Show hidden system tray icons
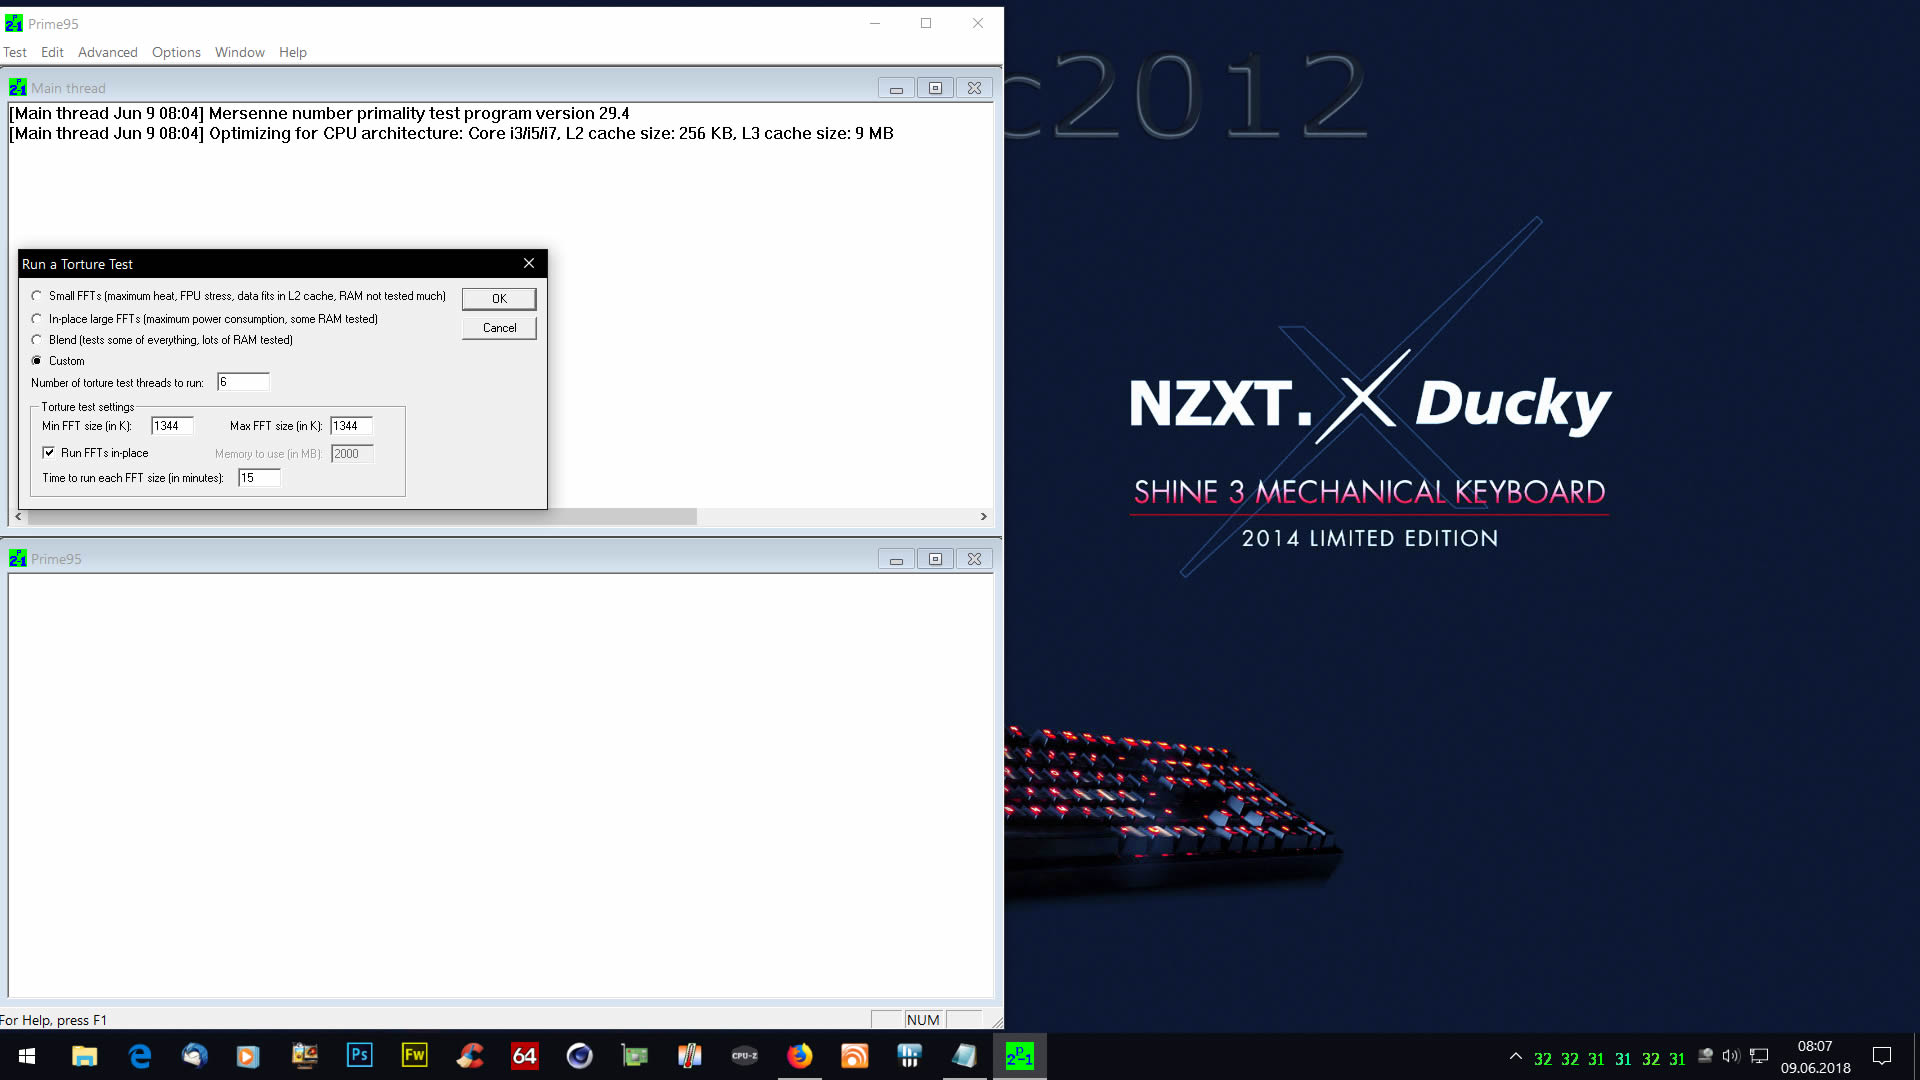This screenshot has height=1080, width=1920. click(1515, 1056)
